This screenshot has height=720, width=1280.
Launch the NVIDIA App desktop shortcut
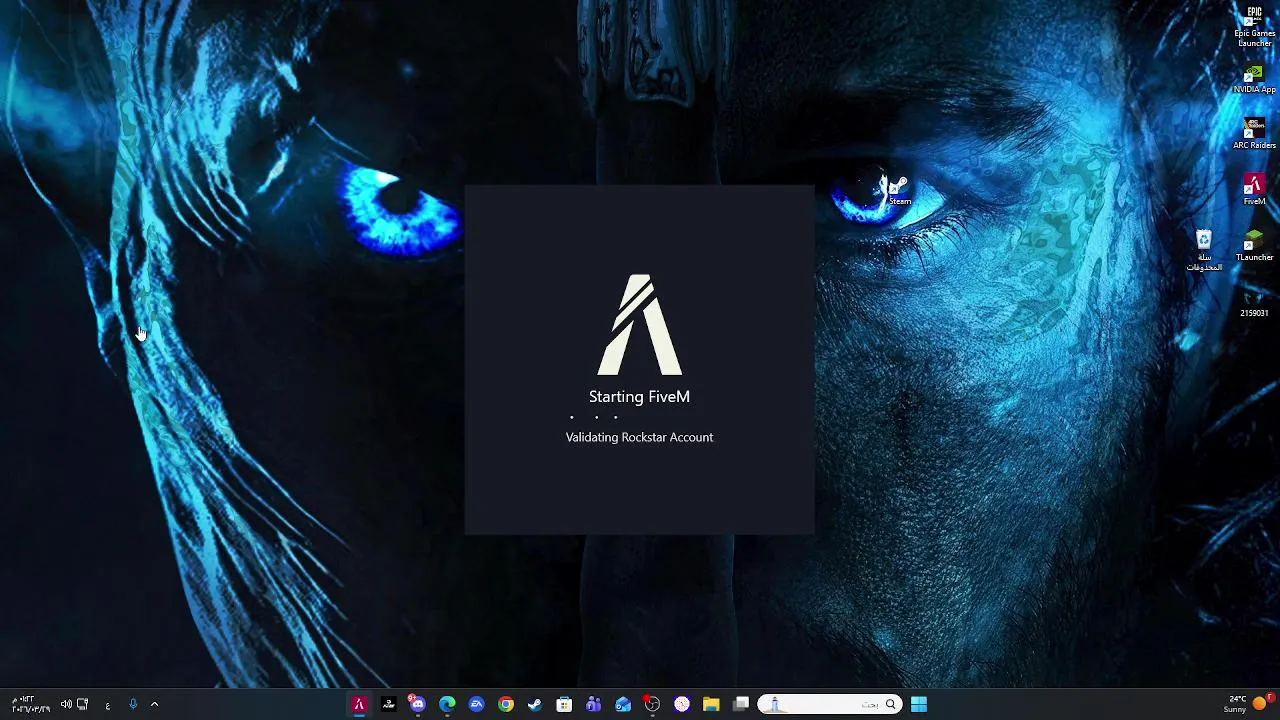click(1254, 80)
